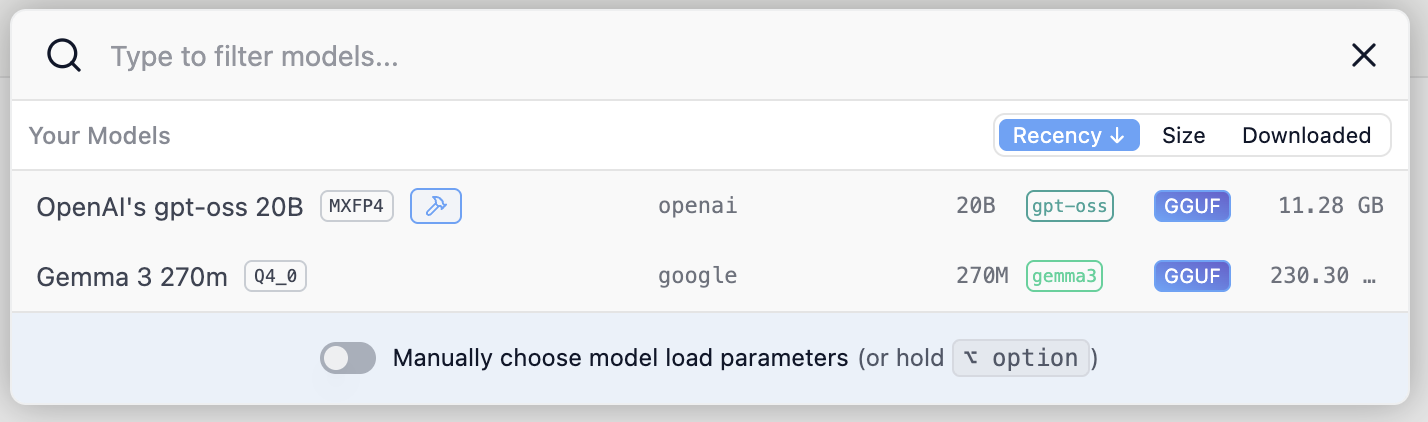
Task: Click the google publisher label
Action: [x=697, y=276]
